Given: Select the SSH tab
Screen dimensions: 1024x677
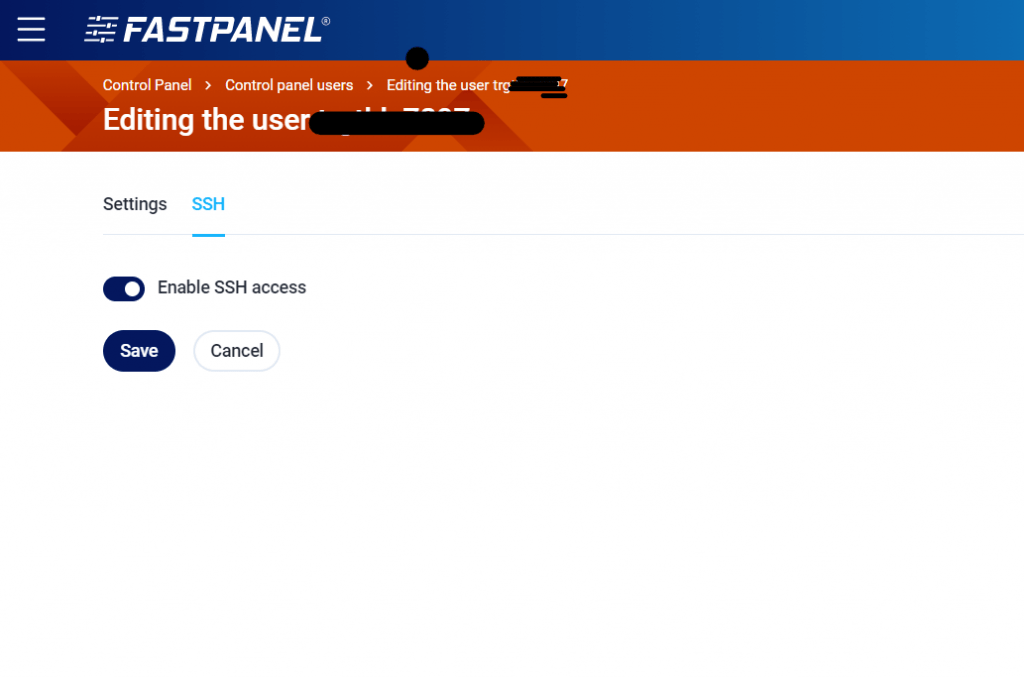Looking at the screenshot, I should point(208,204).
